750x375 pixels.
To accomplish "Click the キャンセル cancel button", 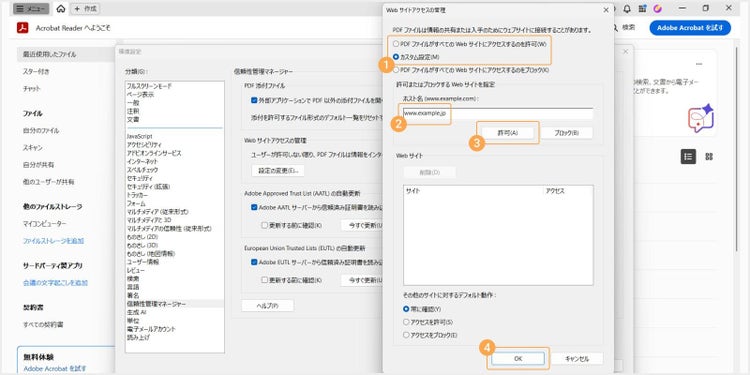I will [x=577, y=359].
